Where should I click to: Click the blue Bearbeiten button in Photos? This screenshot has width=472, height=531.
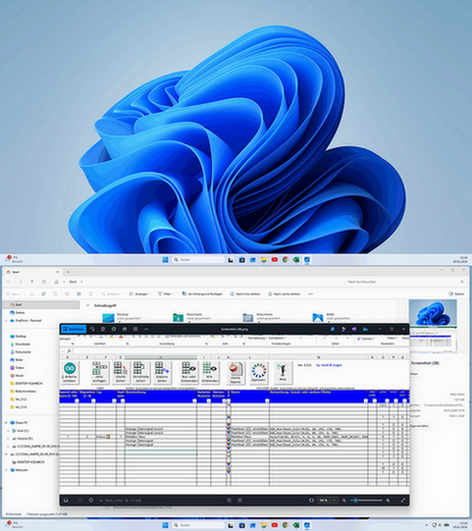(73, 329)
